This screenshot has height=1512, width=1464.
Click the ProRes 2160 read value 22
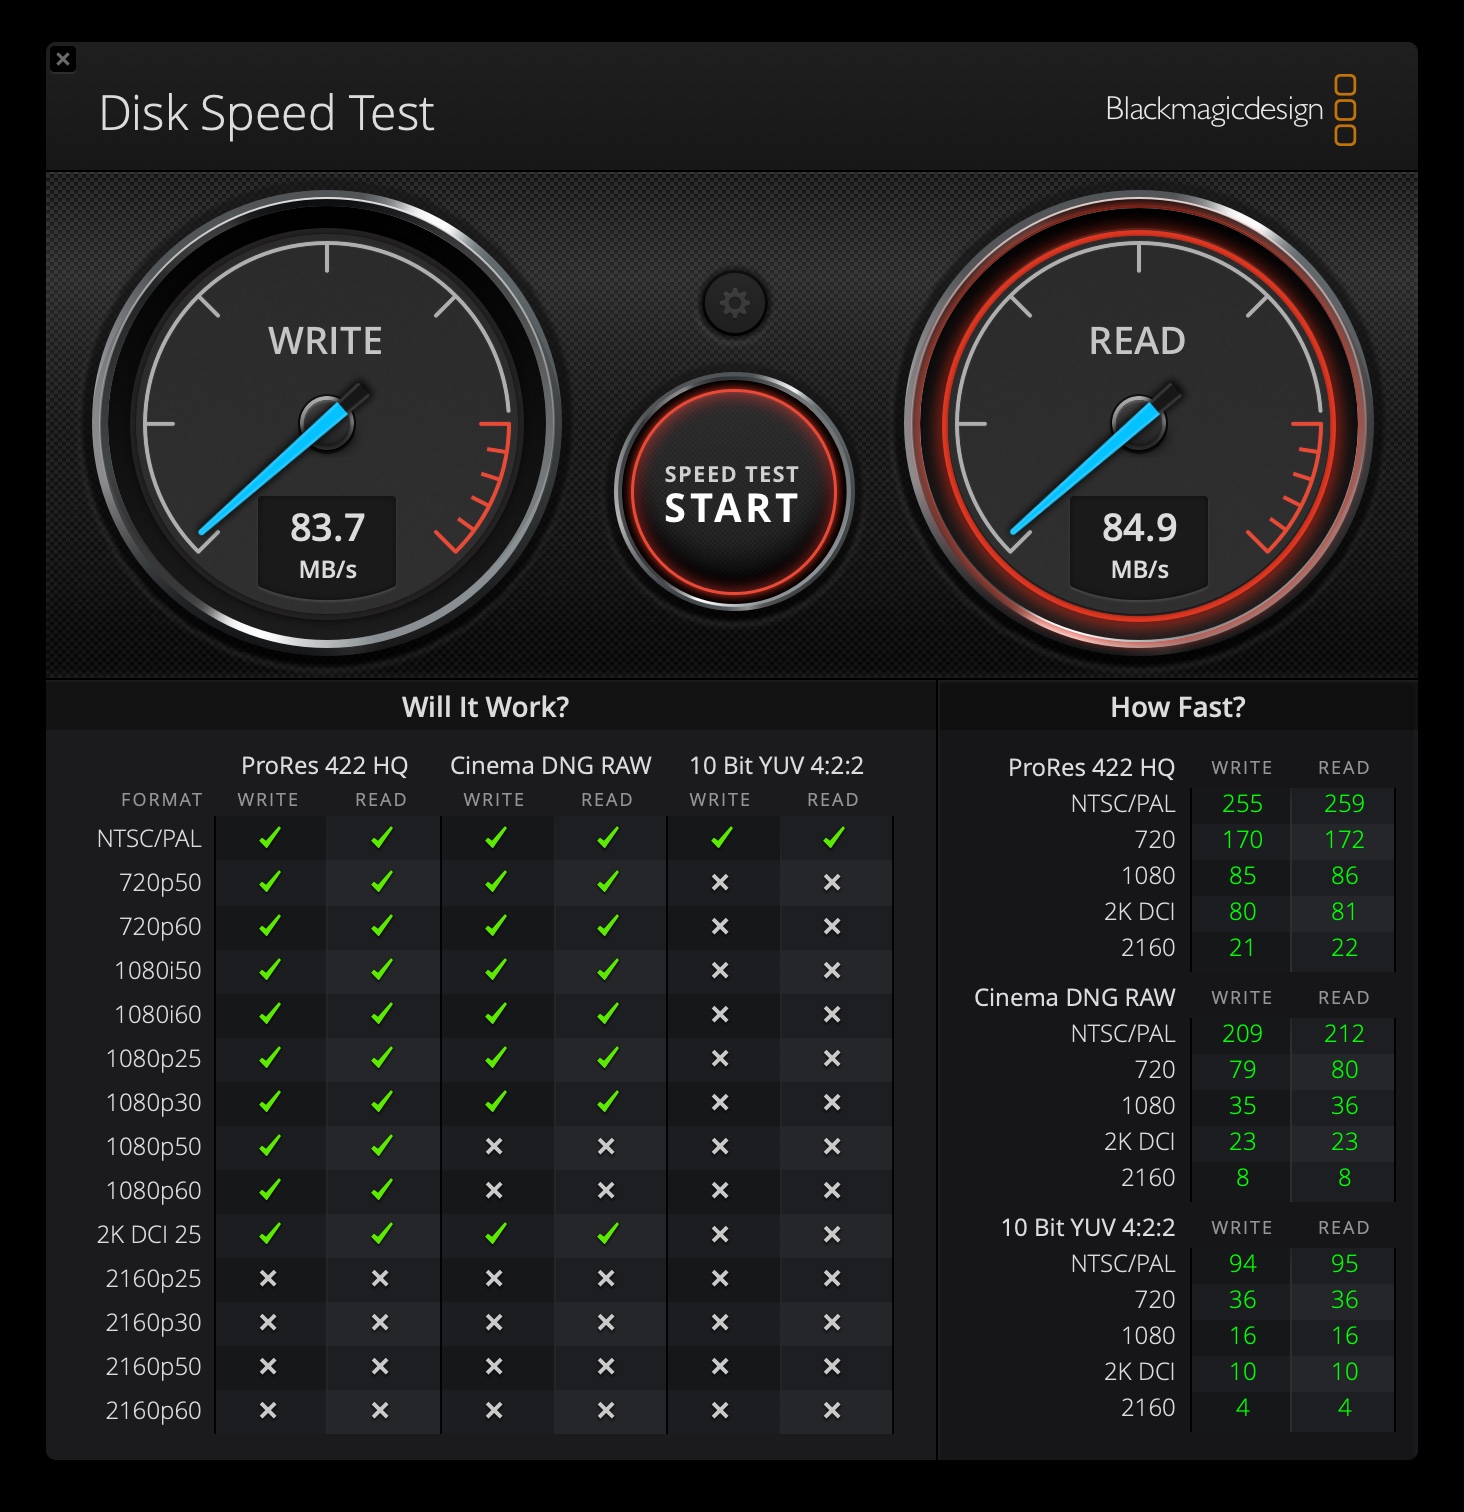[x=1344, y=948]
